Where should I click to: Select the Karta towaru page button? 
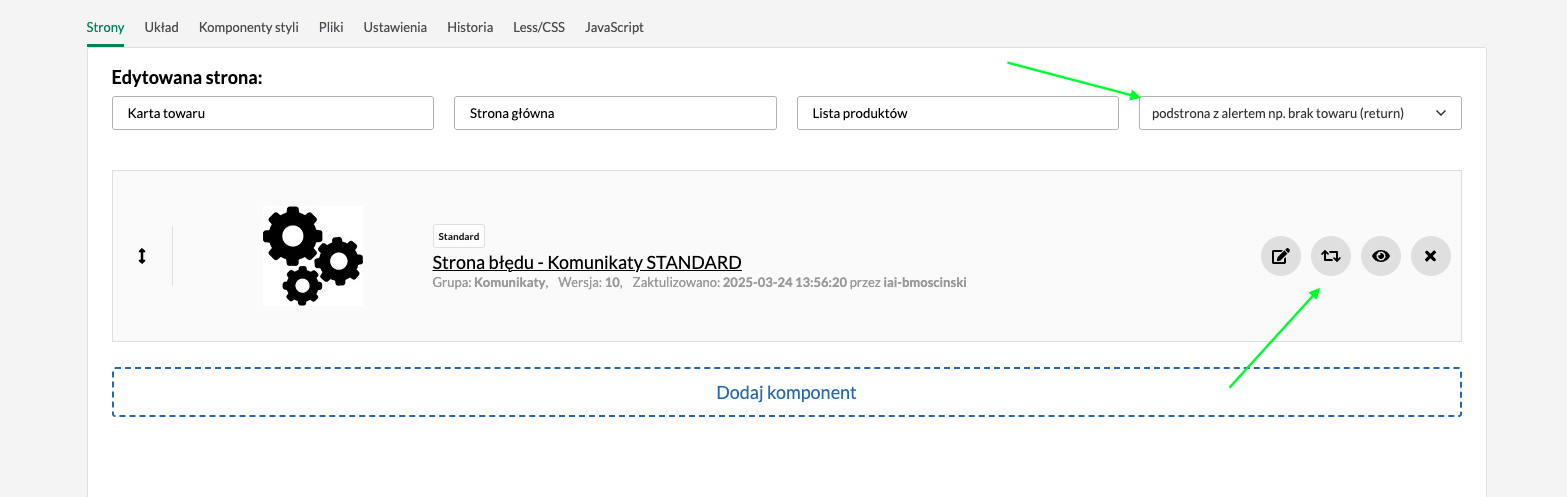[x=273, y=113]
